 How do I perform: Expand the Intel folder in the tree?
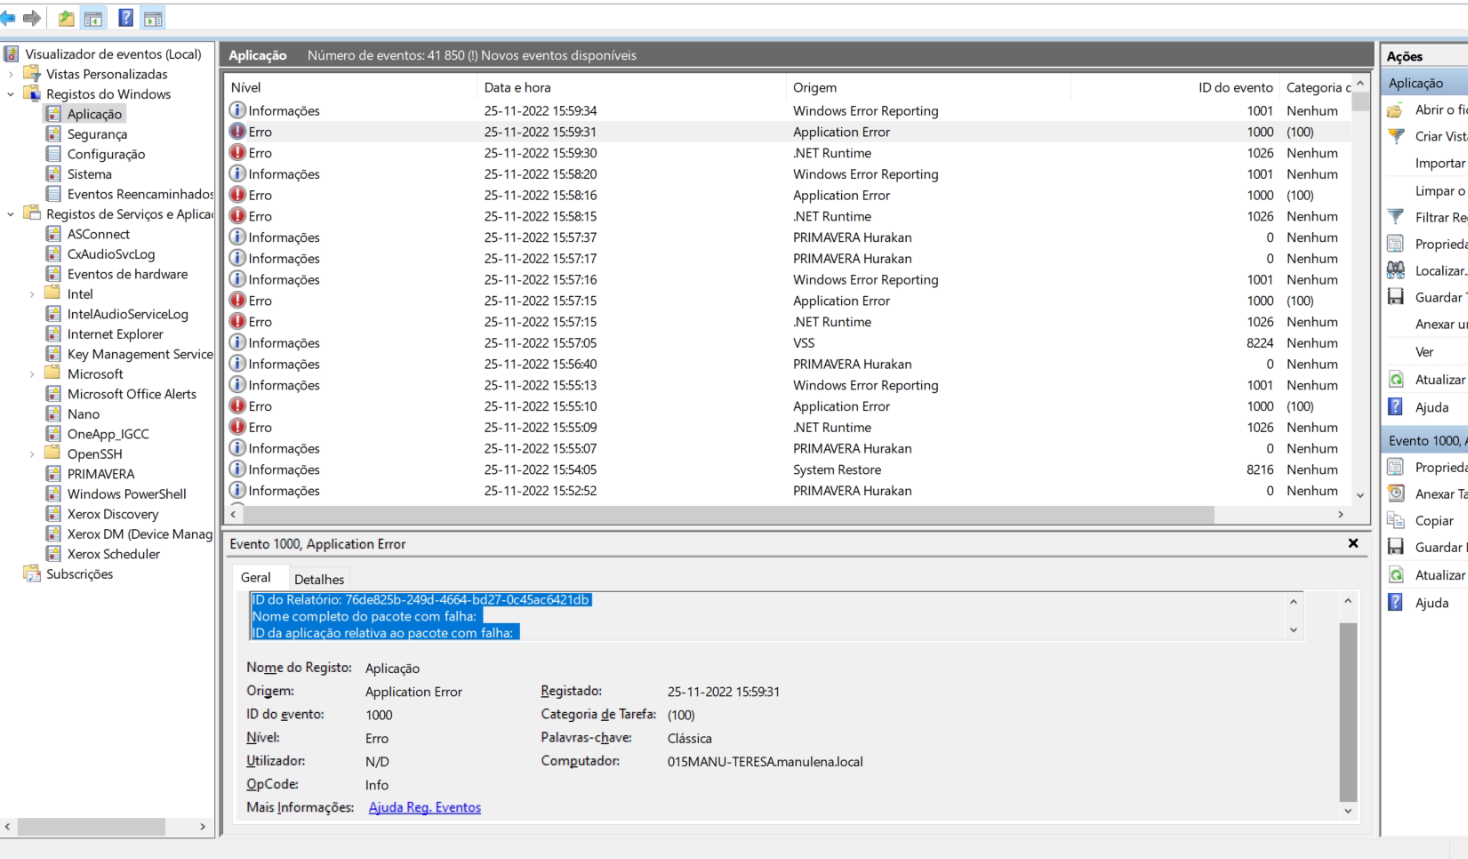point(32,294)
